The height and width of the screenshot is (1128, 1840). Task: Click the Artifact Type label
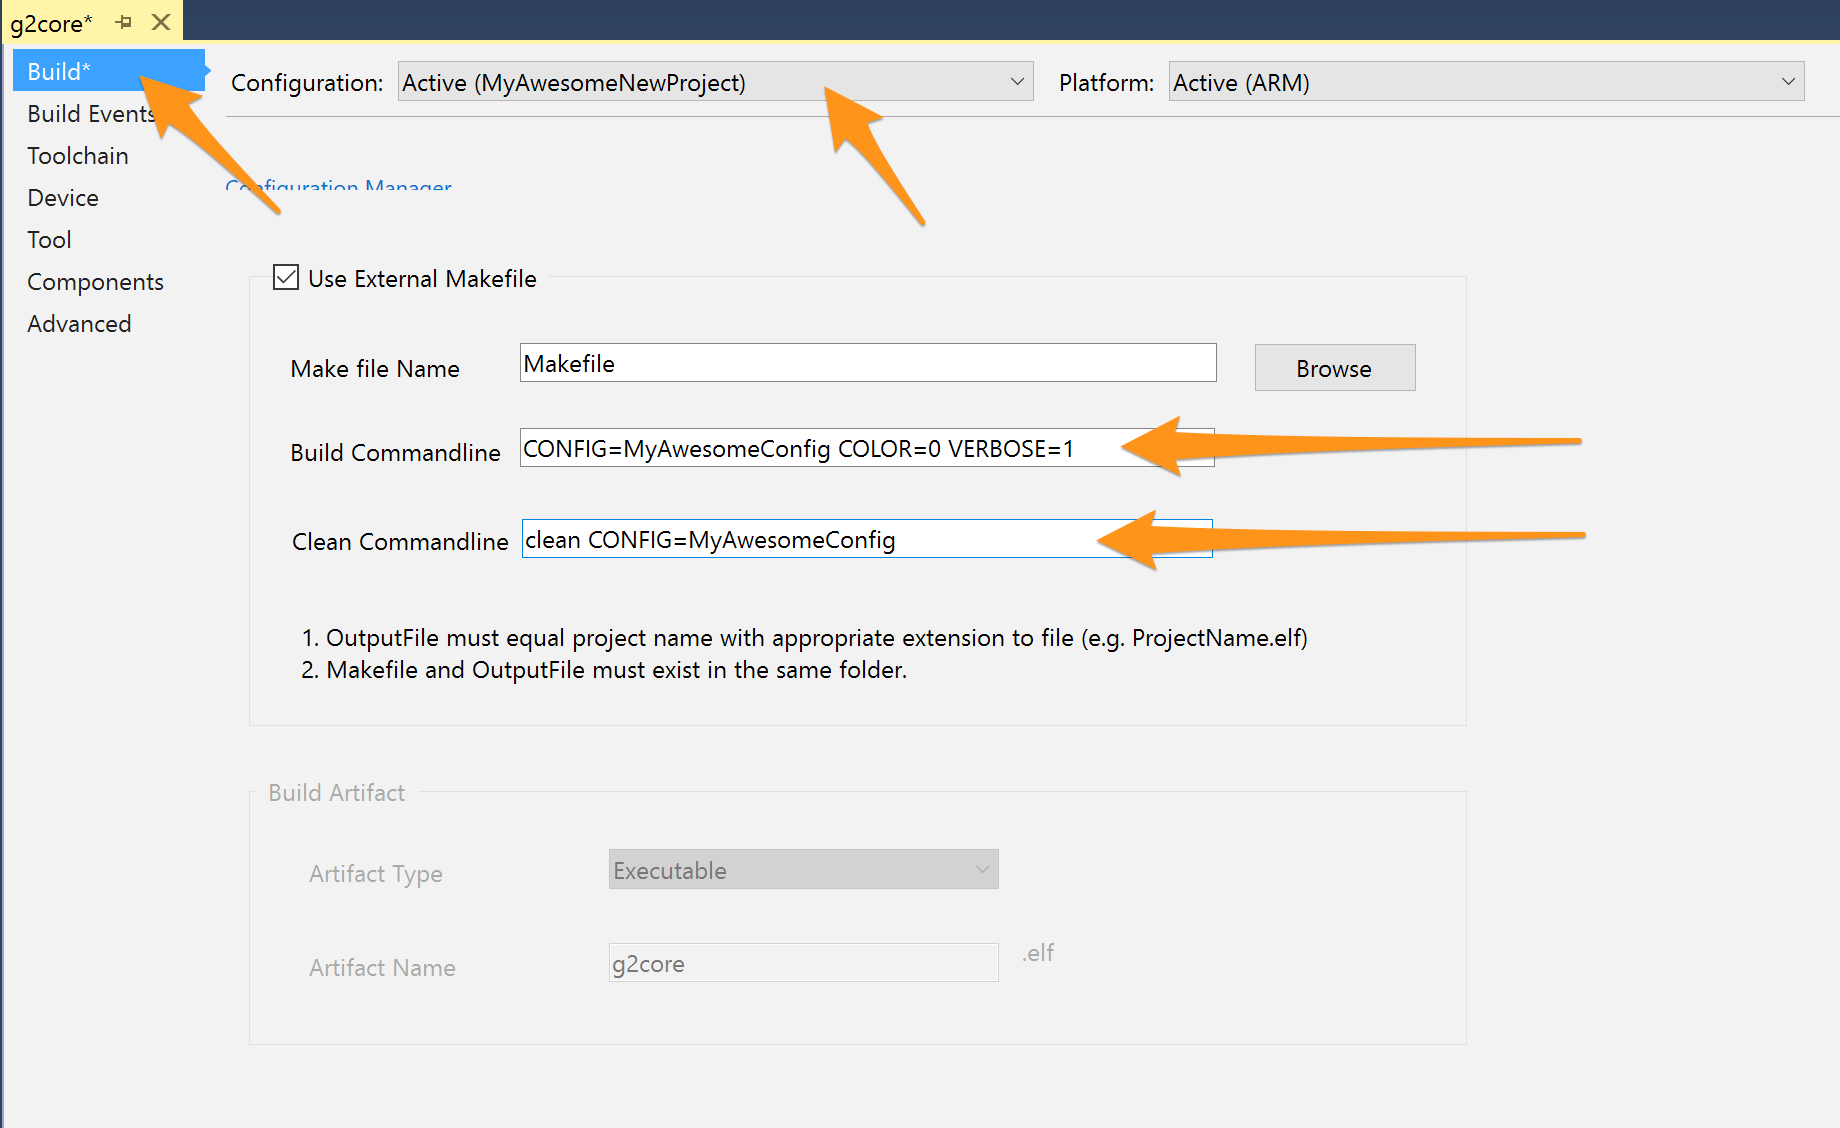click(x=376, y=874)
